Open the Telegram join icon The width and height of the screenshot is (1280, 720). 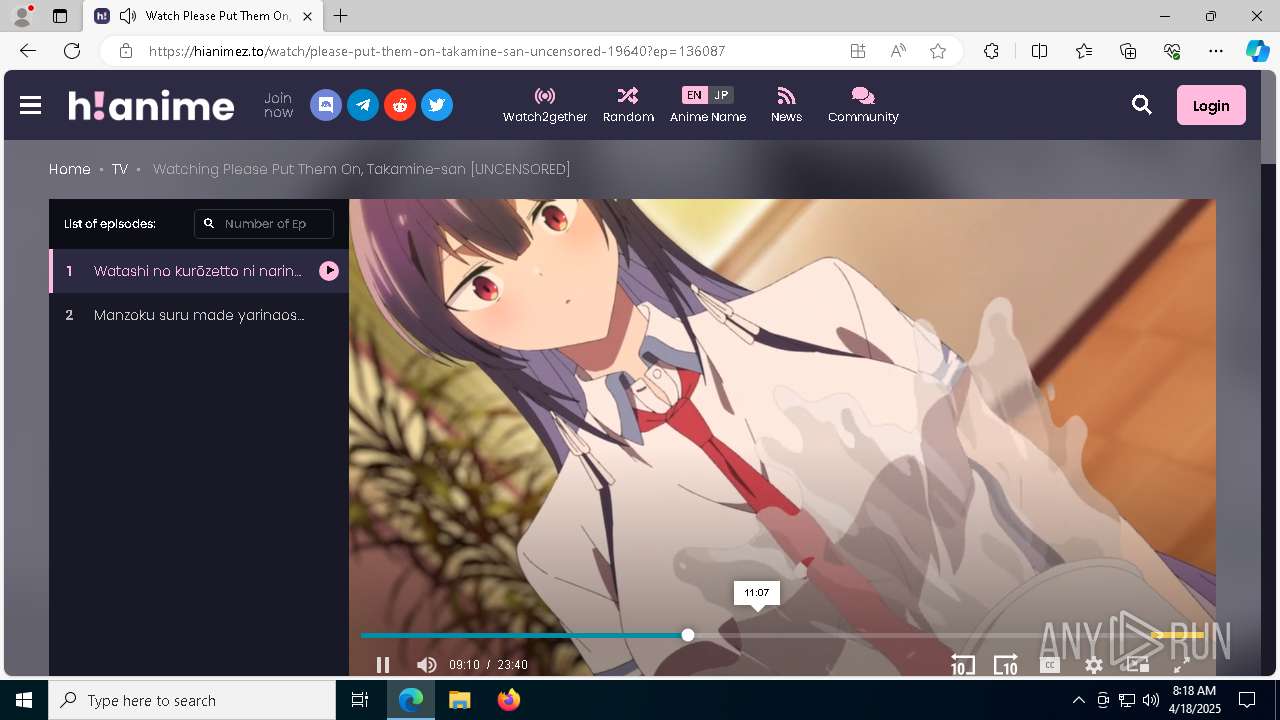point(363,105)
